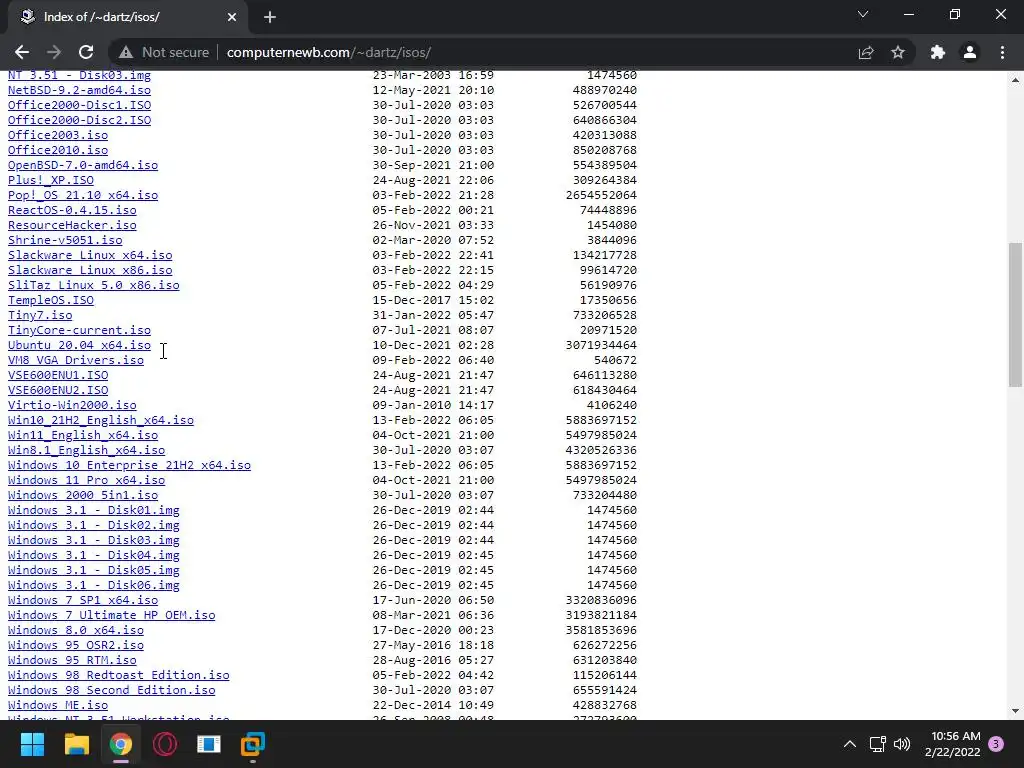Download Ubuntu_20.04_x64.iso
The image size is (1024, 768).
[79, 345]
